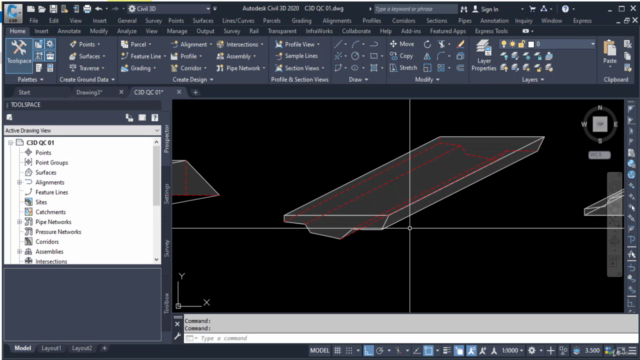640x360 pixels.
Task: Open the Profile View tool
Action: point(297,44)
